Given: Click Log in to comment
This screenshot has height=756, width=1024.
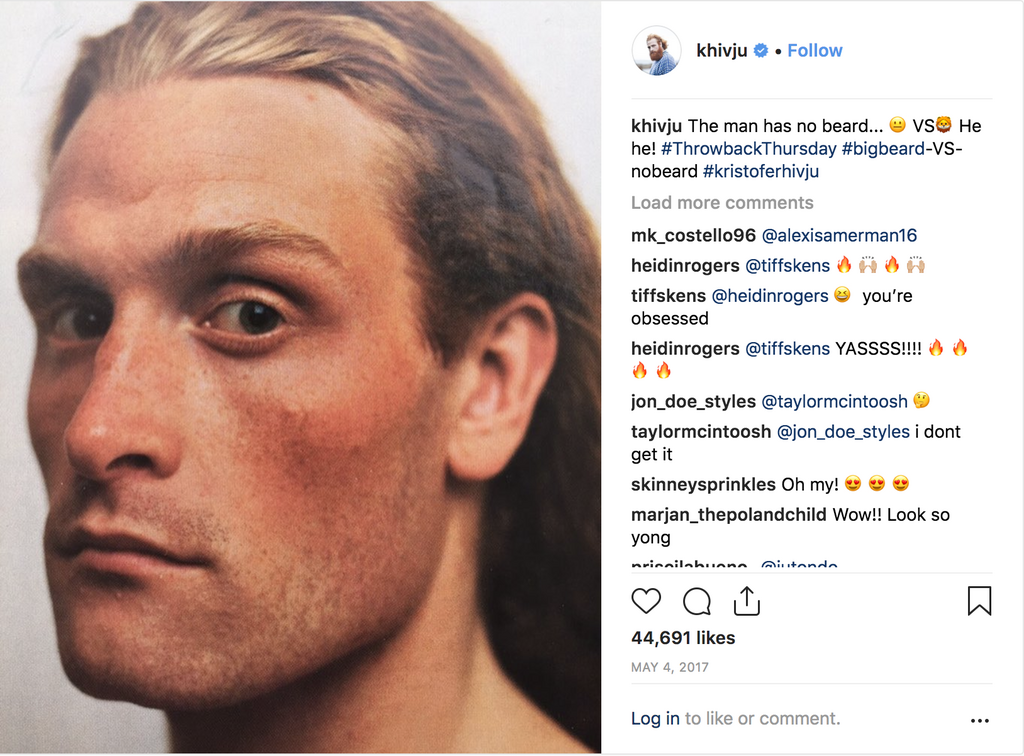Looking at the screenshot, I should click(x=655, y=719).
